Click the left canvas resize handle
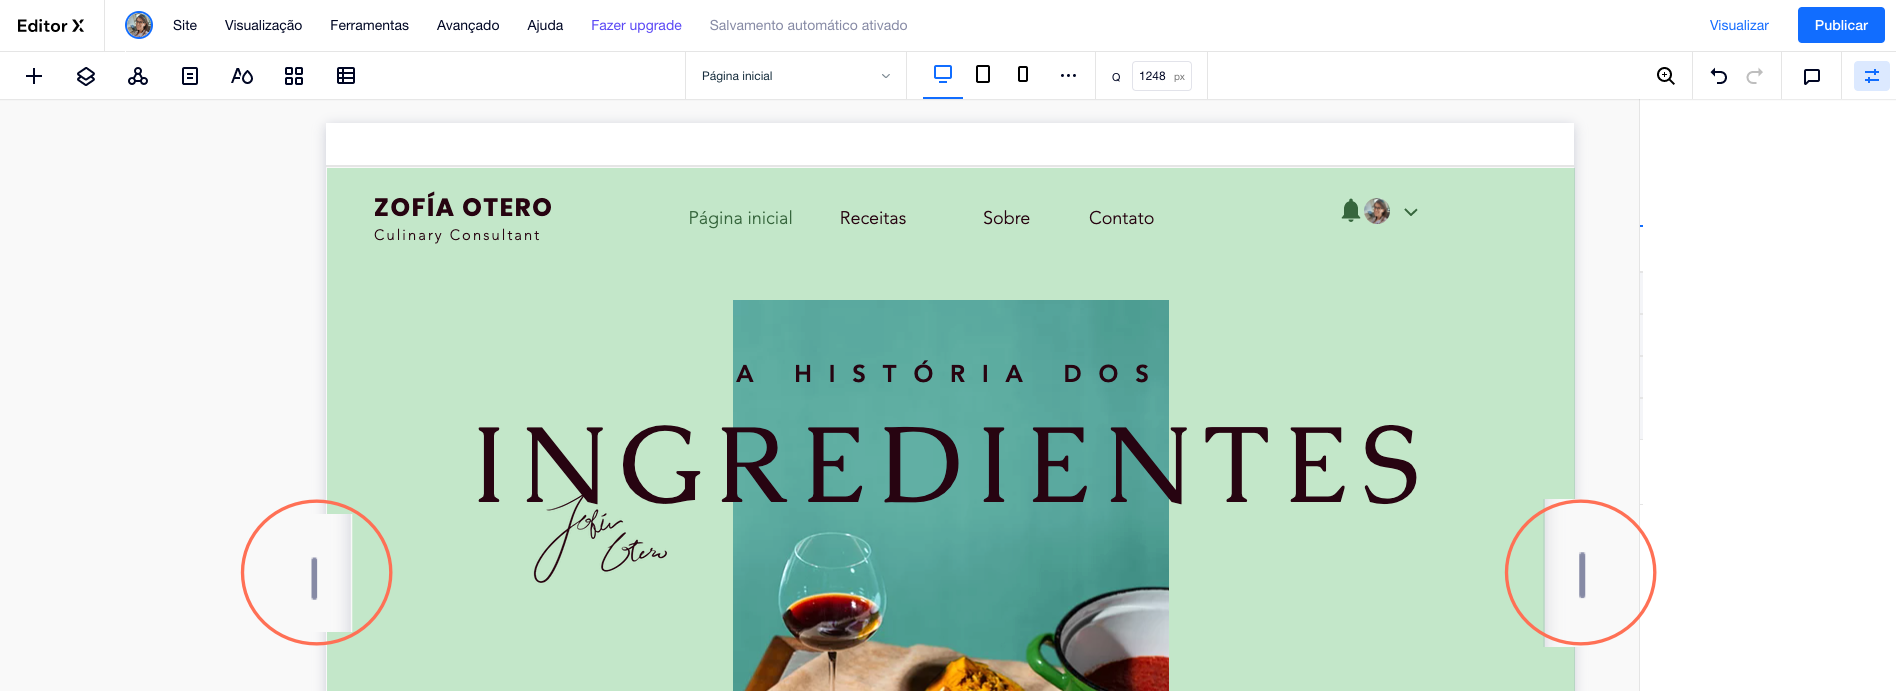The image size is (1904, 691). [x=314, y=578]
